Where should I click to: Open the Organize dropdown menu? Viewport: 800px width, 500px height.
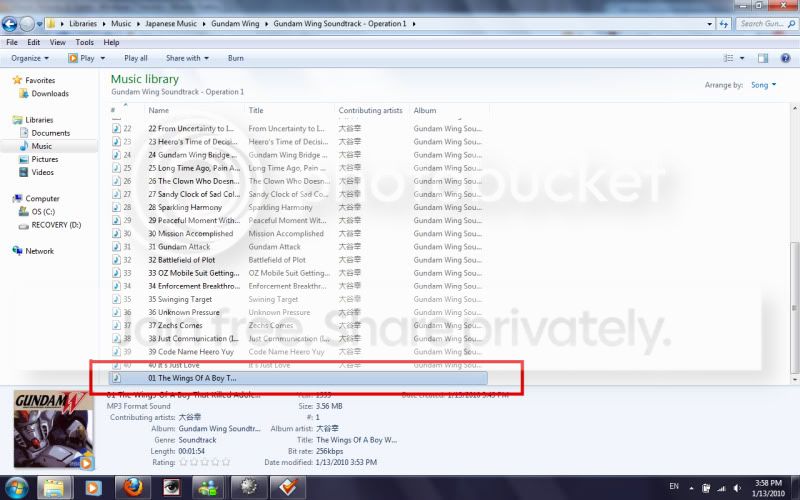[x=30, y=58]
